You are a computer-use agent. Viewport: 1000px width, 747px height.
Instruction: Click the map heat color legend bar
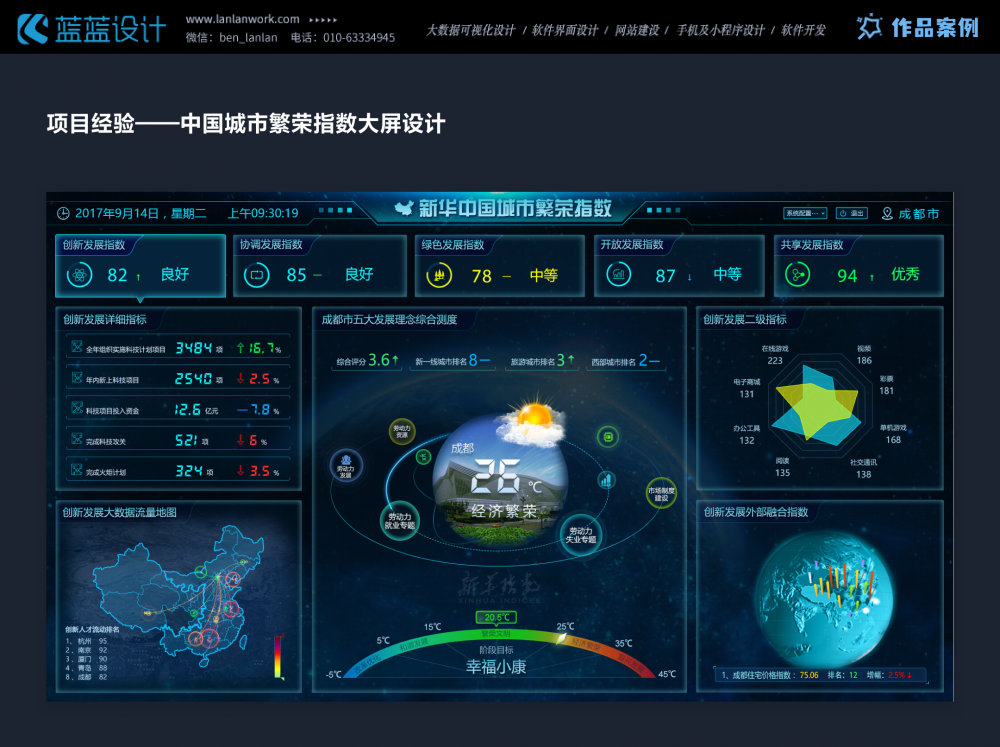[x=279, y=656]
